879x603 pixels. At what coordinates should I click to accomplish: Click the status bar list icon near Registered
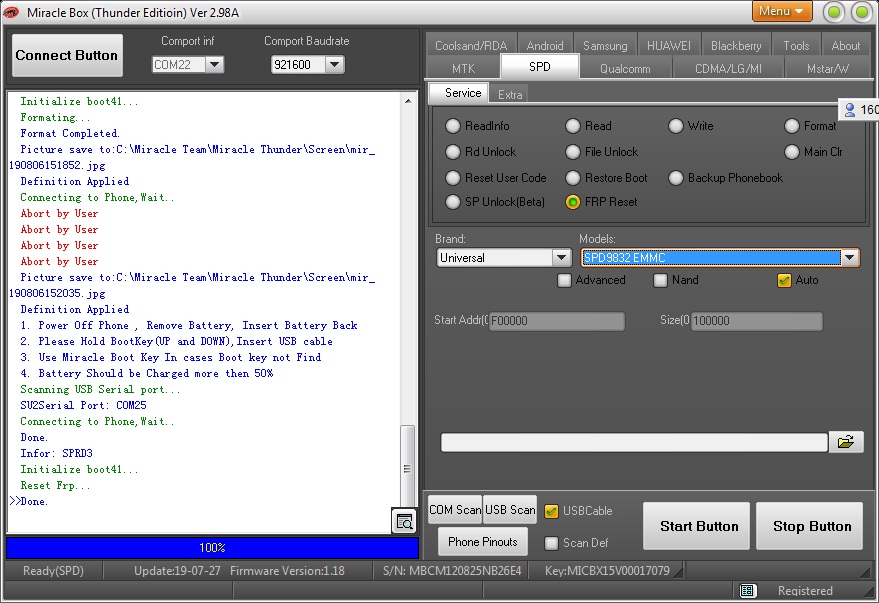click(x=747, y=590)
